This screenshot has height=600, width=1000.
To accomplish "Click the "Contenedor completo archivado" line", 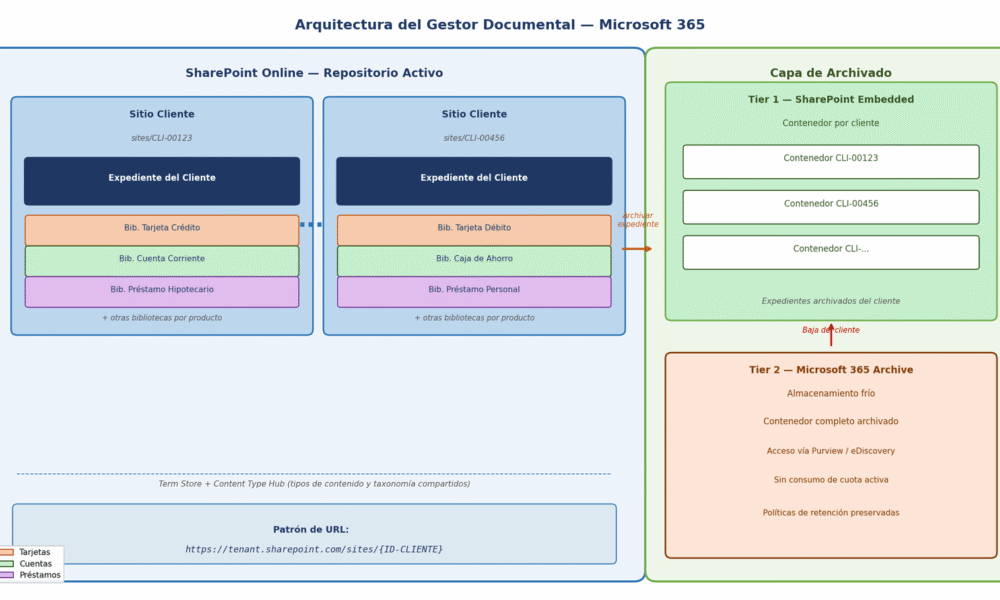I will point(830,421).
